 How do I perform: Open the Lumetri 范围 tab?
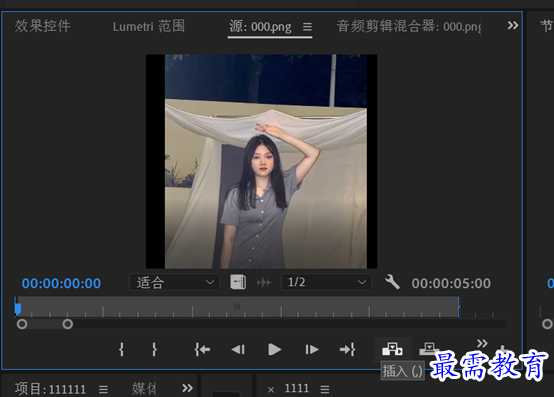click(x=149, y=26)
